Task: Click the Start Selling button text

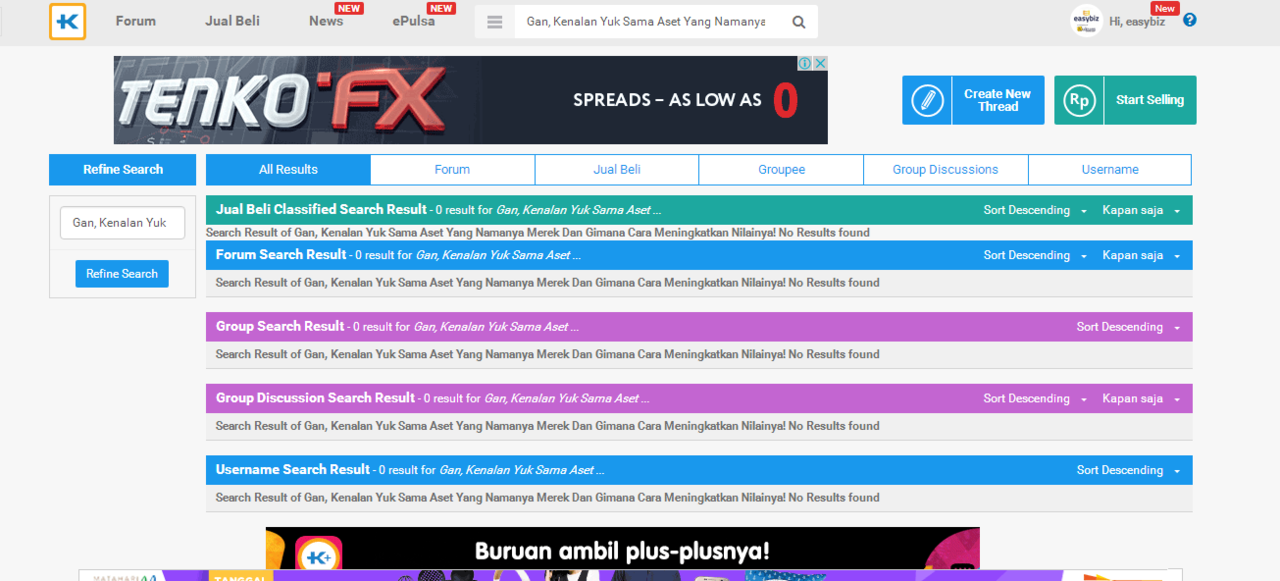Action: click(1150, 100)
